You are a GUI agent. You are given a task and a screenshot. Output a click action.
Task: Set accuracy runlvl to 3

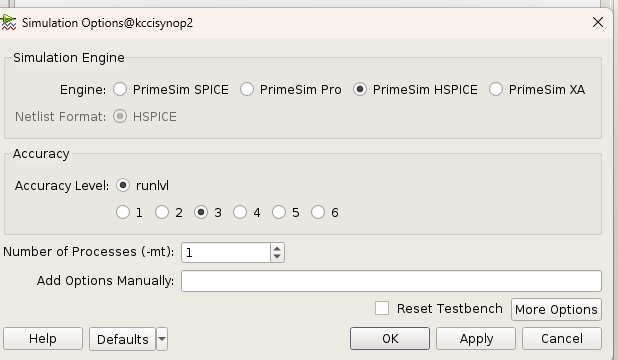[201, 213]
